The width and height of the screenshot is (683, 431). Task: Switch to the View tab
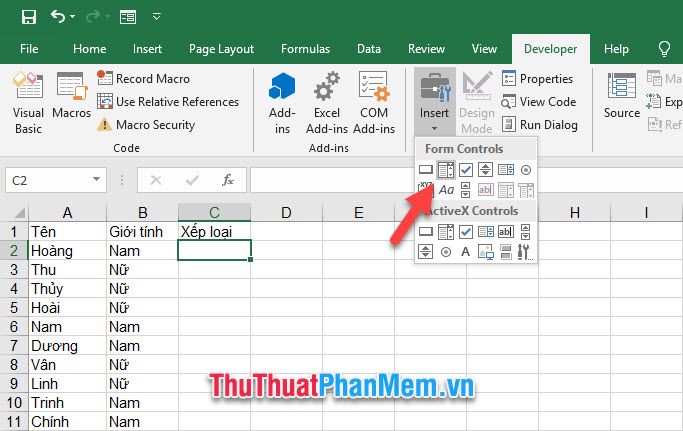[484, 49]
